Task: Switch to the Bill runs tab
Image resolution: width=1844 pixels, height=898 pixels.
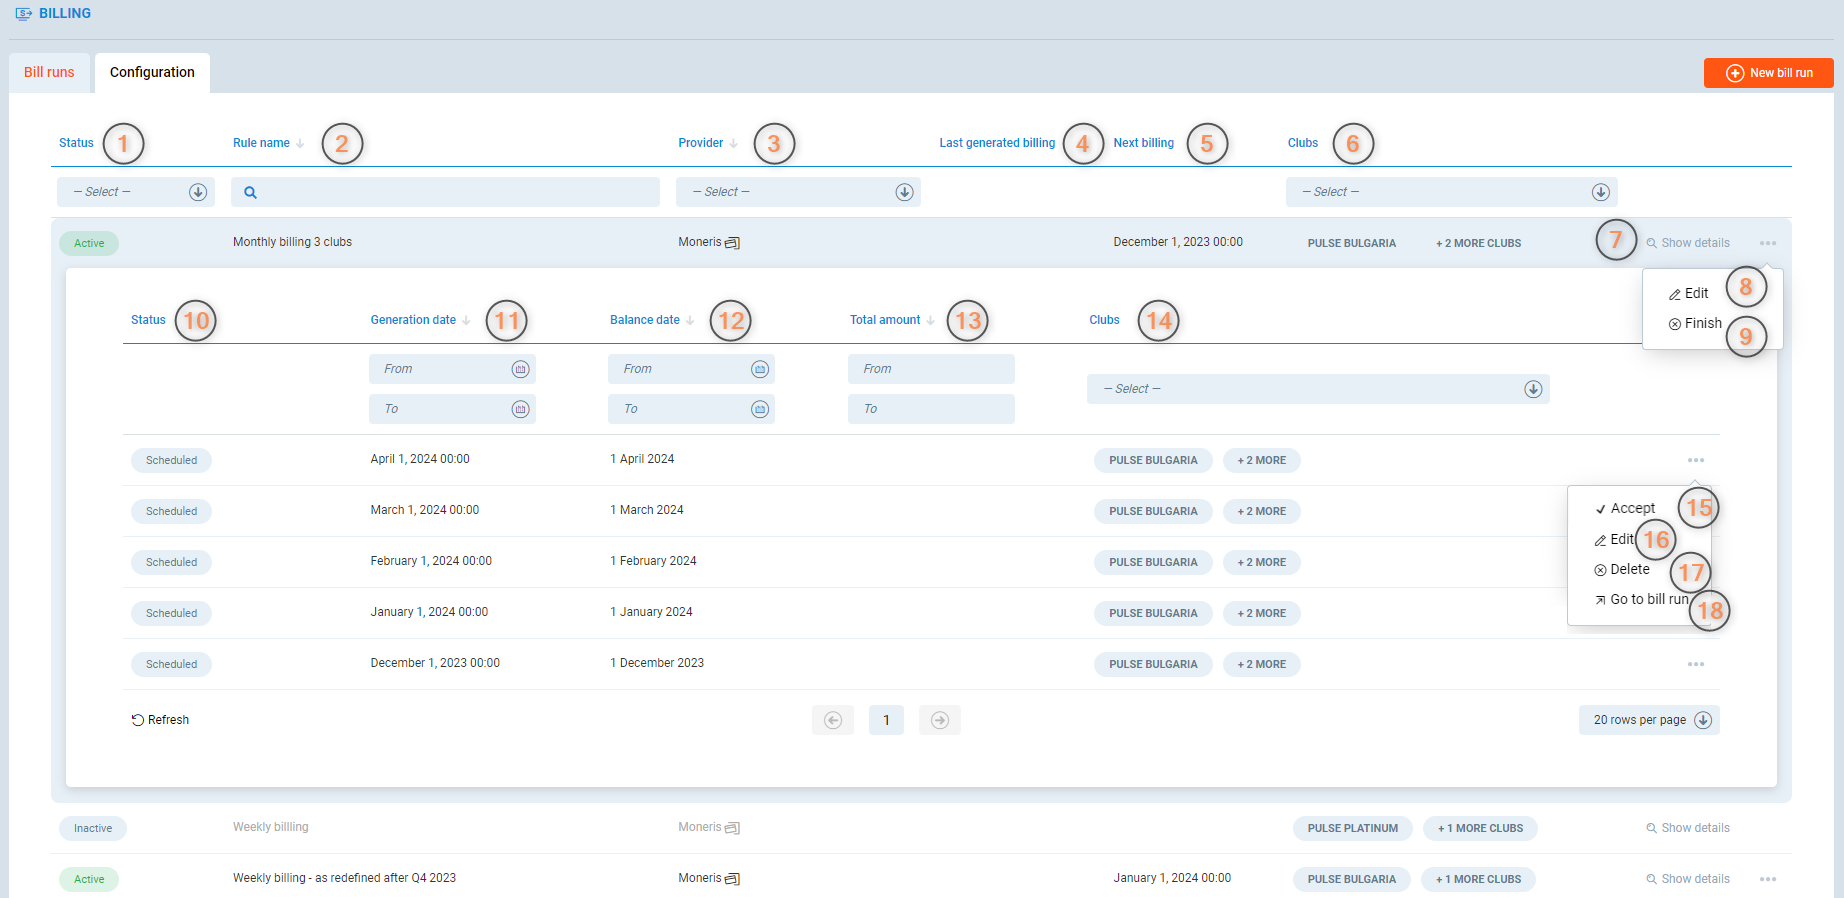Action: click(49, 72)
